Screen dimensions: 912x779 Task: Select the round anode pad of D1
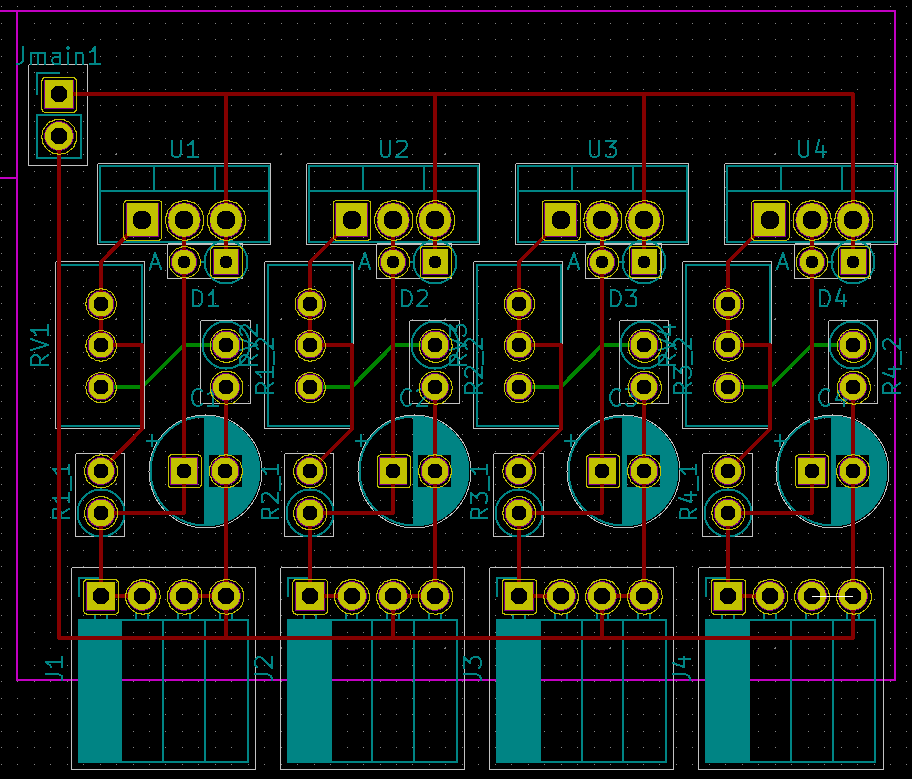click(184, 262)
